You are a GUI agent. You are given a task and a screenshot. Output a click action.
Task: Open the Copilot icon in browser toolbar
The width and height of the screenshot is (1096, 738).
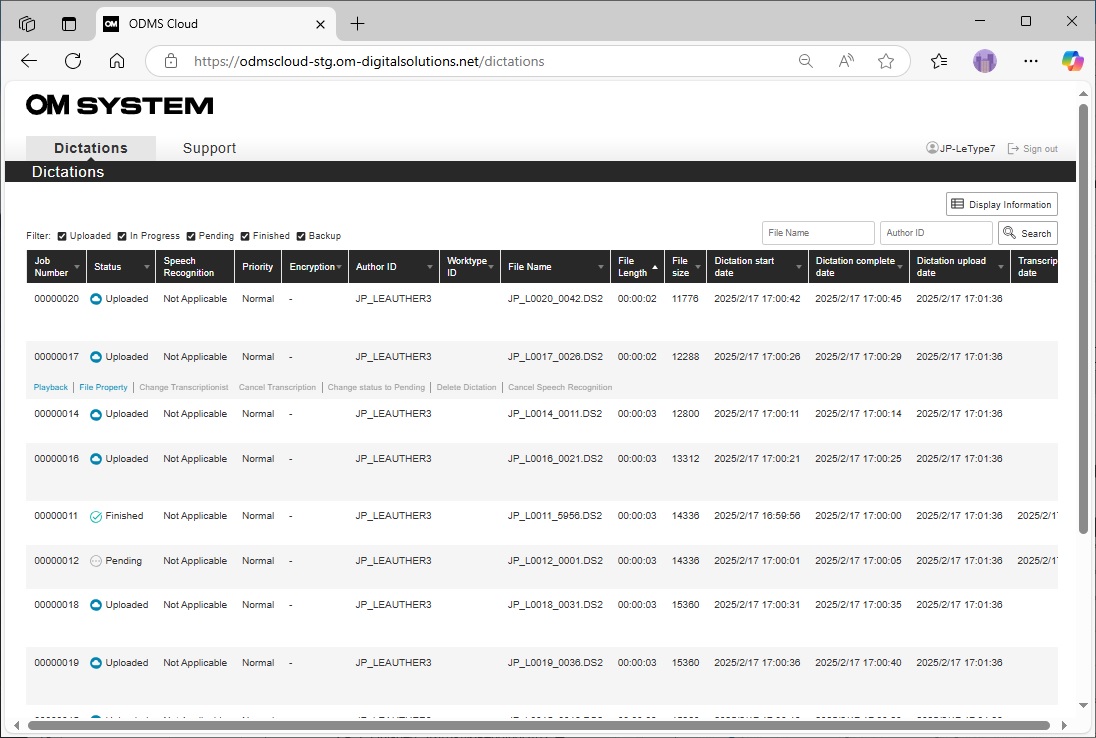pos(1072,61)
